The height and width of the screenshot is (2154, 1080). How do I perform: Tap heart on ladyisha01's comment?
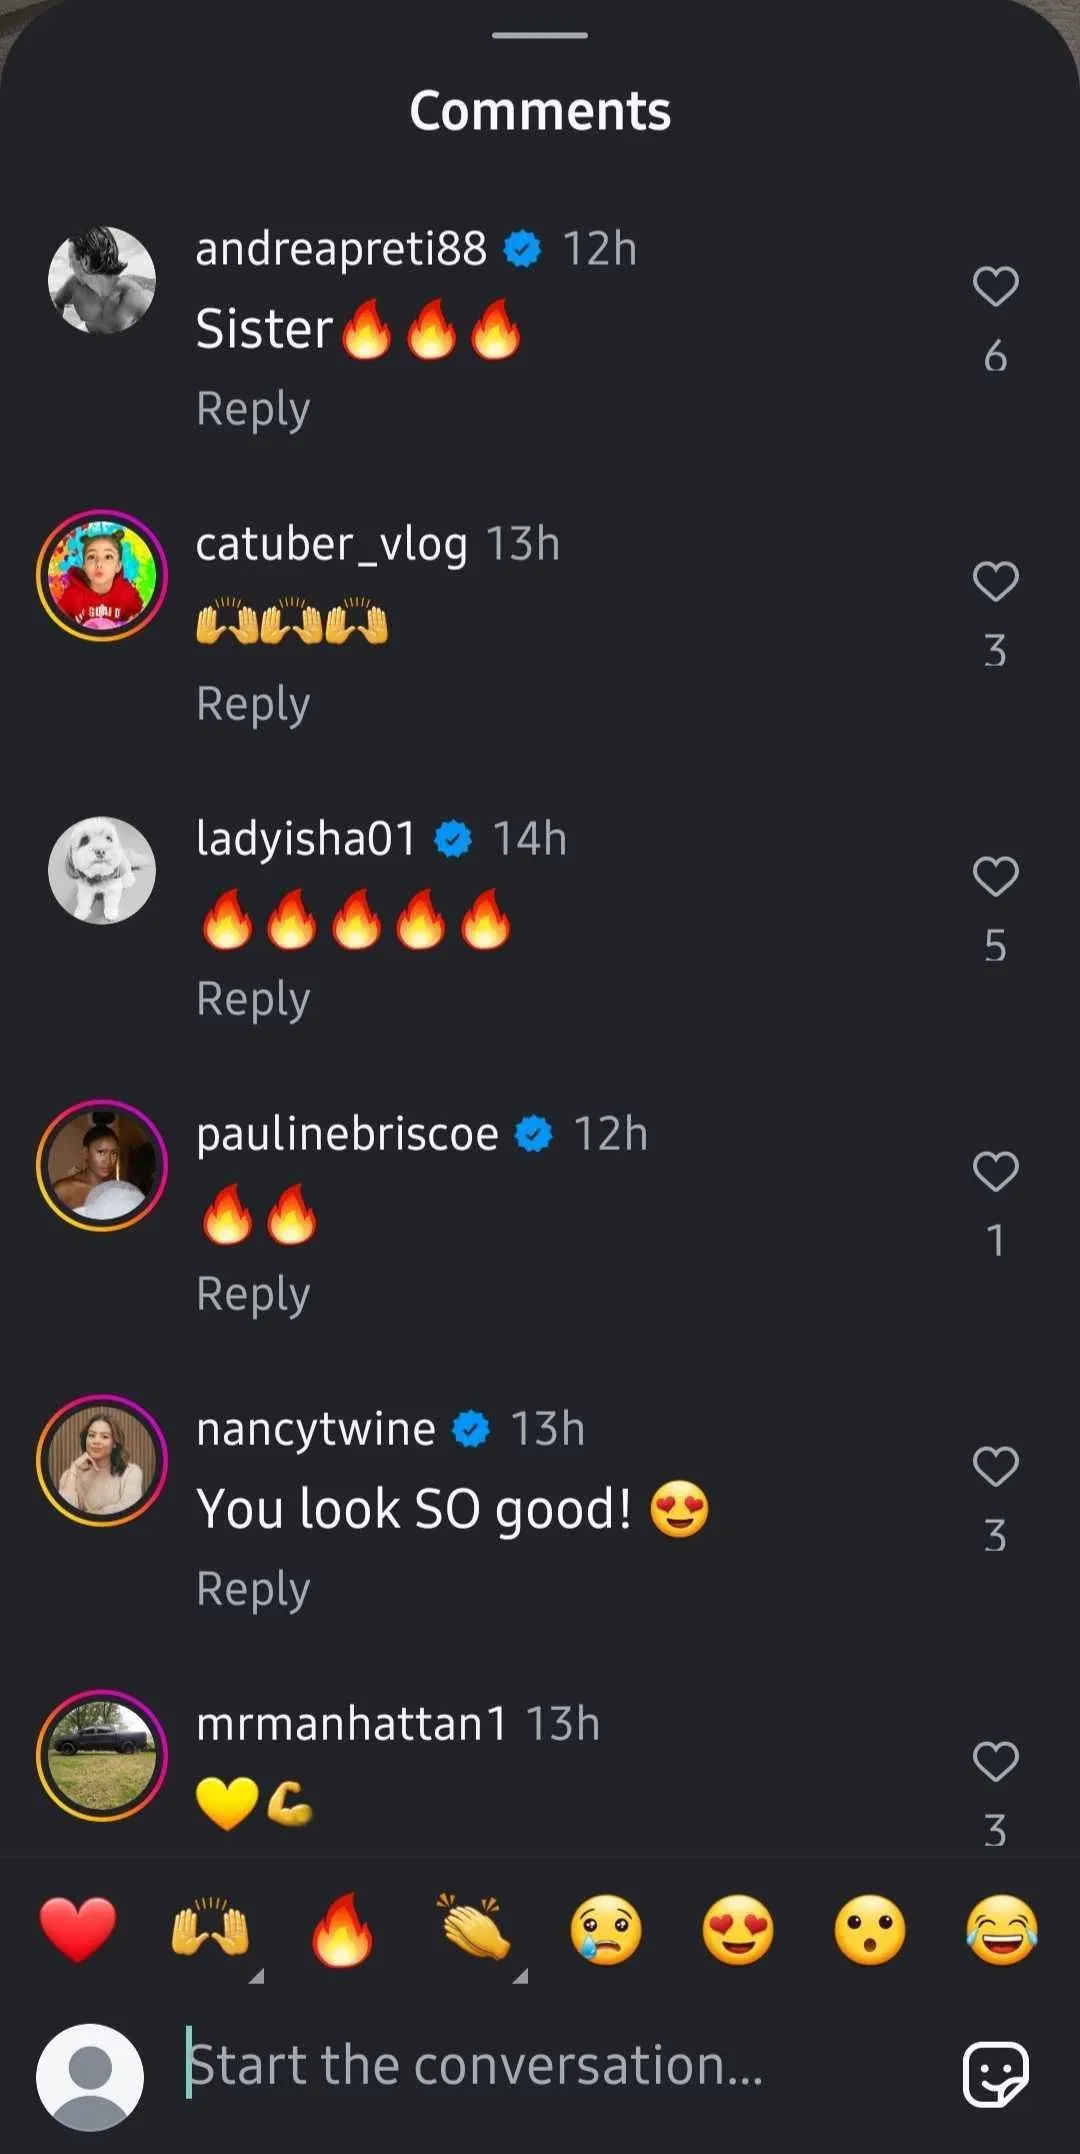point(995,877)
